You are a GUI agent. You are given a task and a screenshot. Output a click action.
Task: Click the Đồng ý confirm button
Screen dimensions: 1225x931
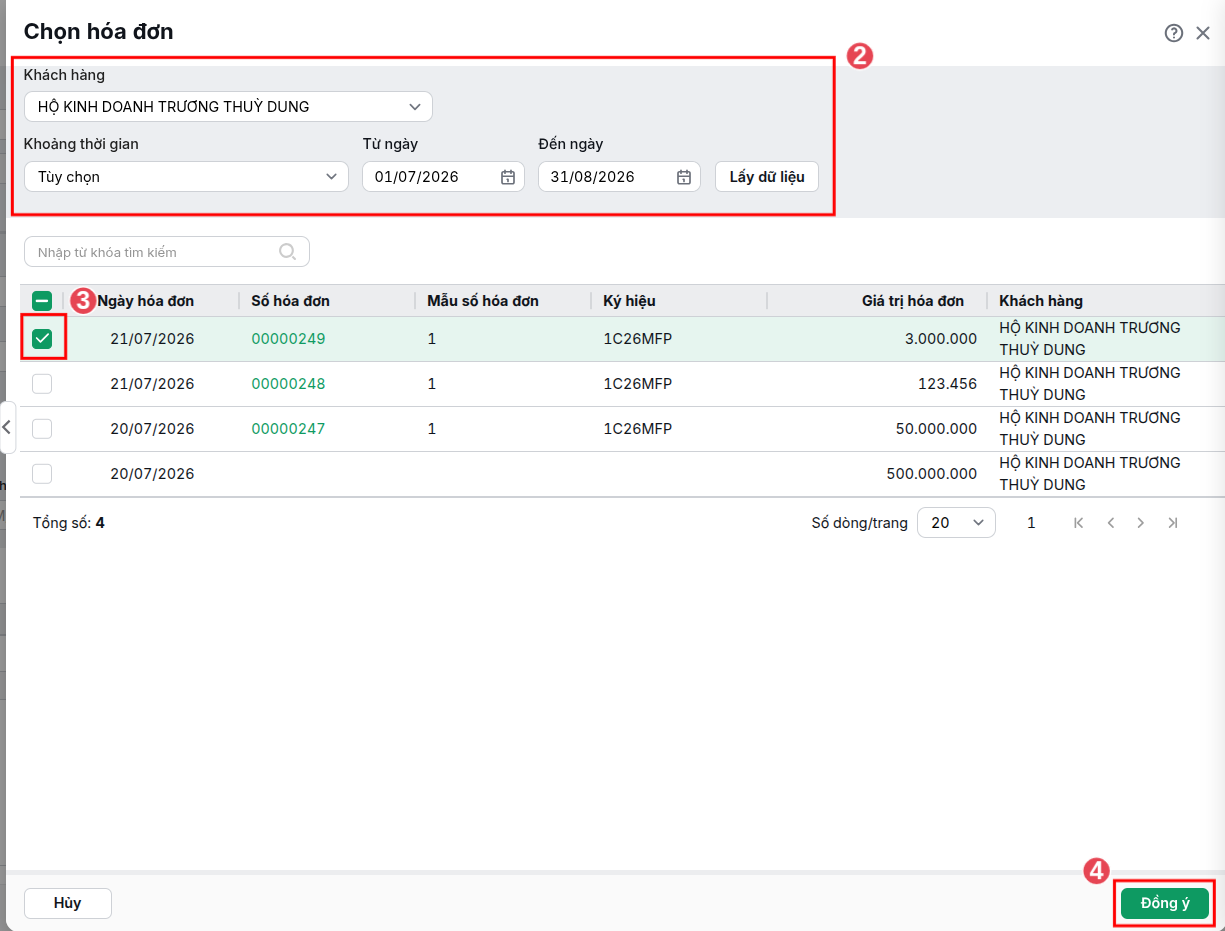point(1165,904)
